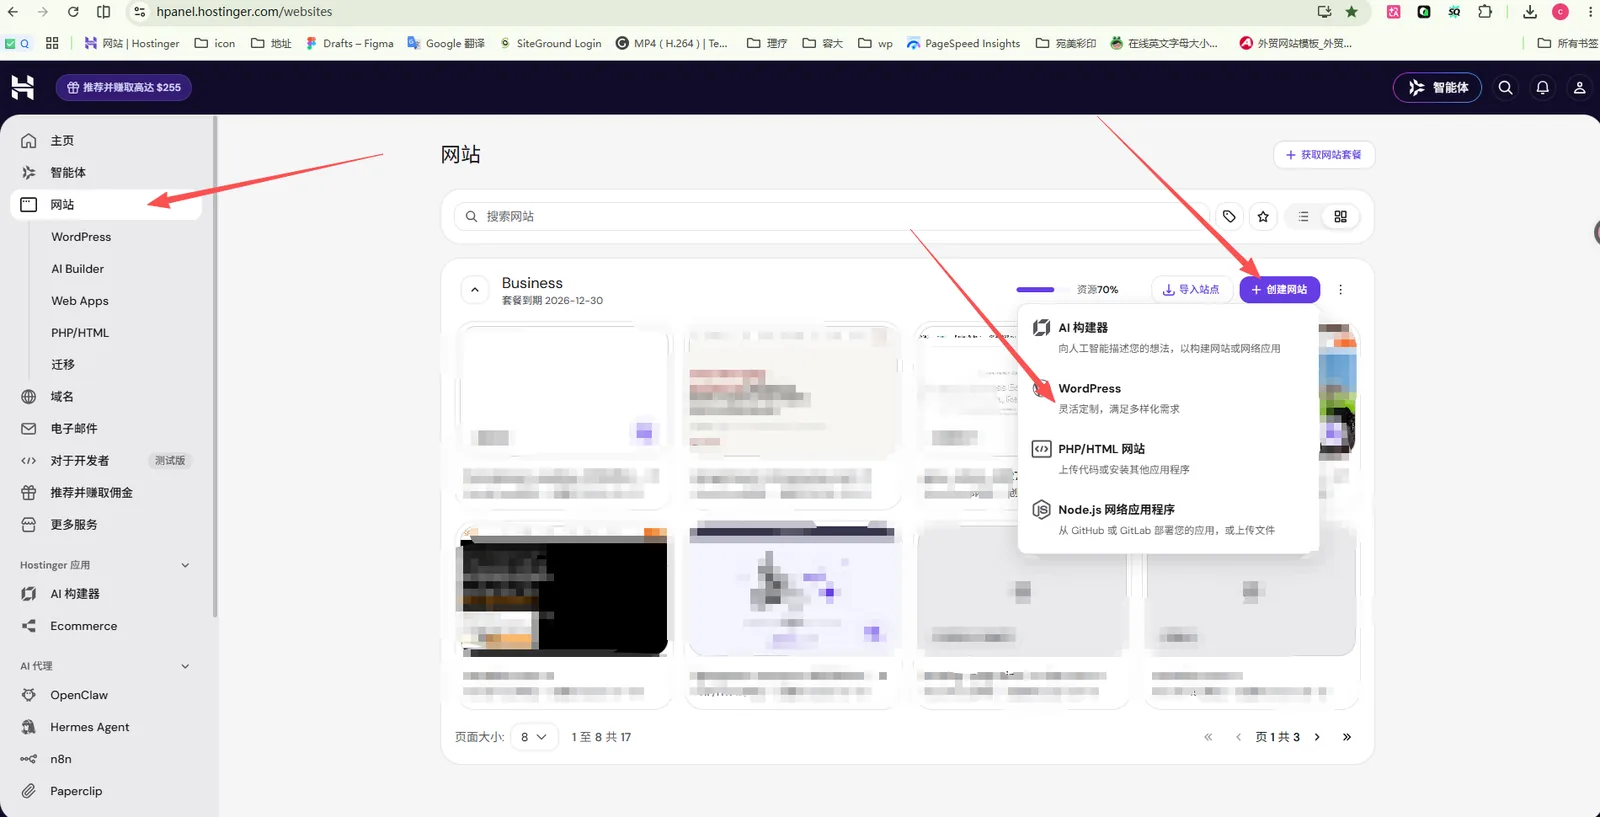Focus the 搜索网站 search field
The width and height of the screenshot is (1600, 817).
[x=828, y=216]
